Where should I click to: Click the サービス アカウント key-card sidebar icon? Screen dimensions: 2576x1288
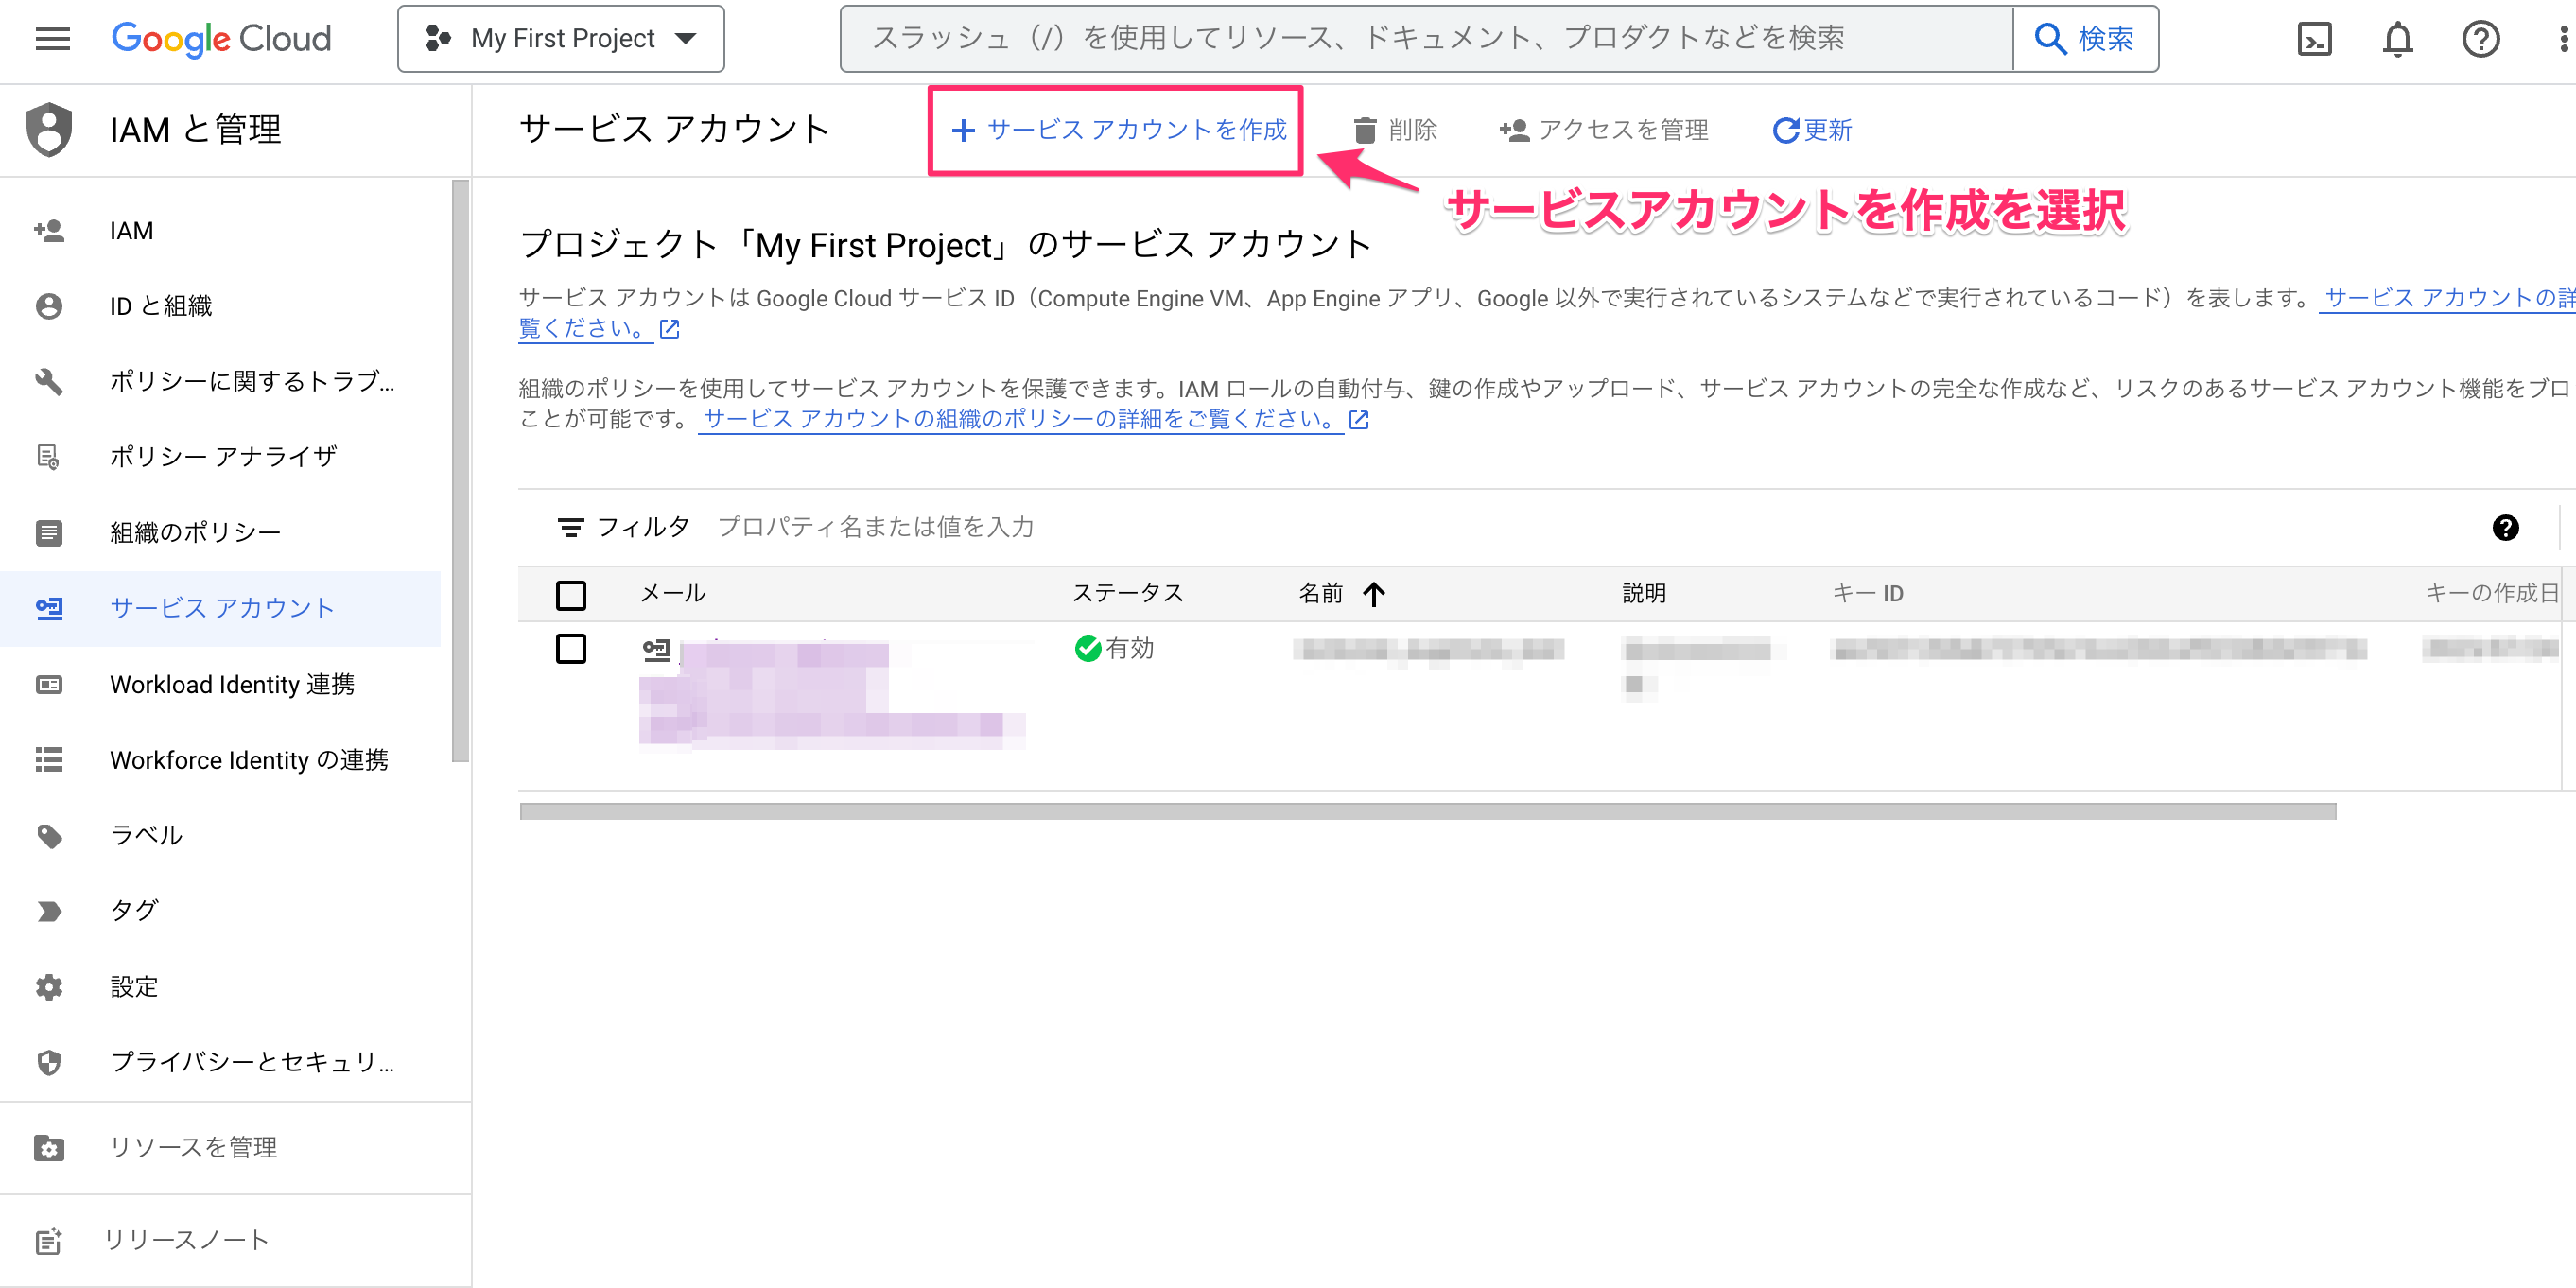[x=49, y=608]
